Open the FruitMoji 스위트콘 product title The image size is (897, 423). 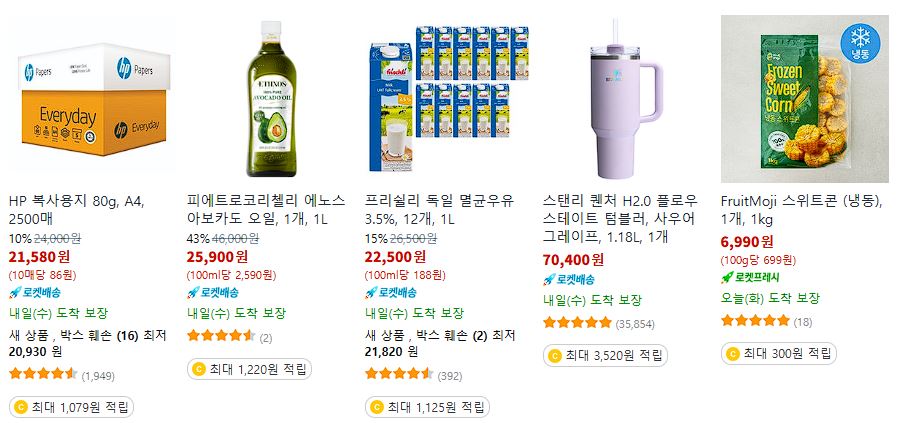tap(802, 209)
